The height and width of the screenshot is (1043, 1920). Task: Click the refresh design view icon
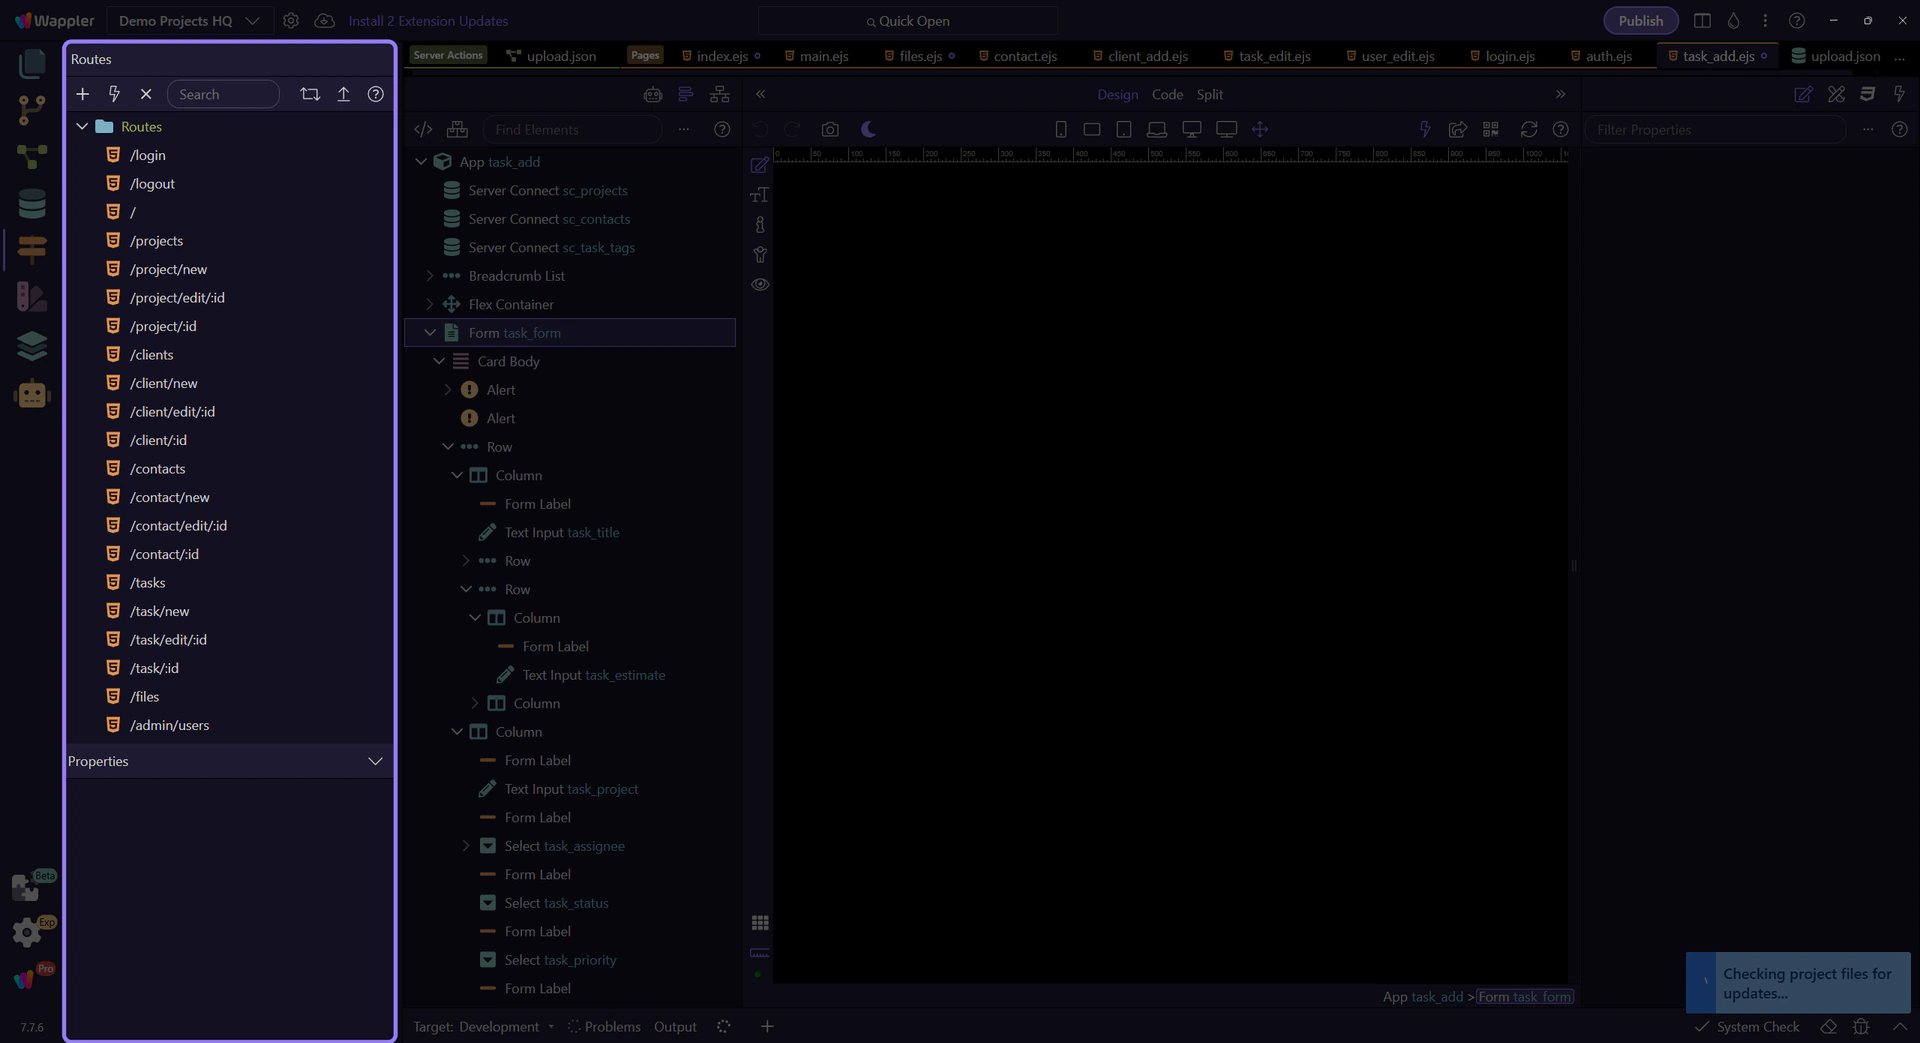coord(1528,130)
